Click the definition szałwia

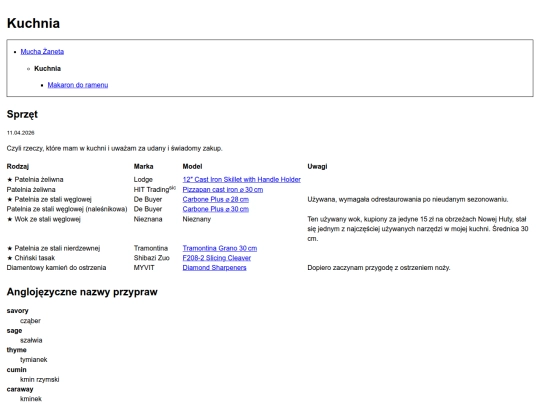point(31,340)
